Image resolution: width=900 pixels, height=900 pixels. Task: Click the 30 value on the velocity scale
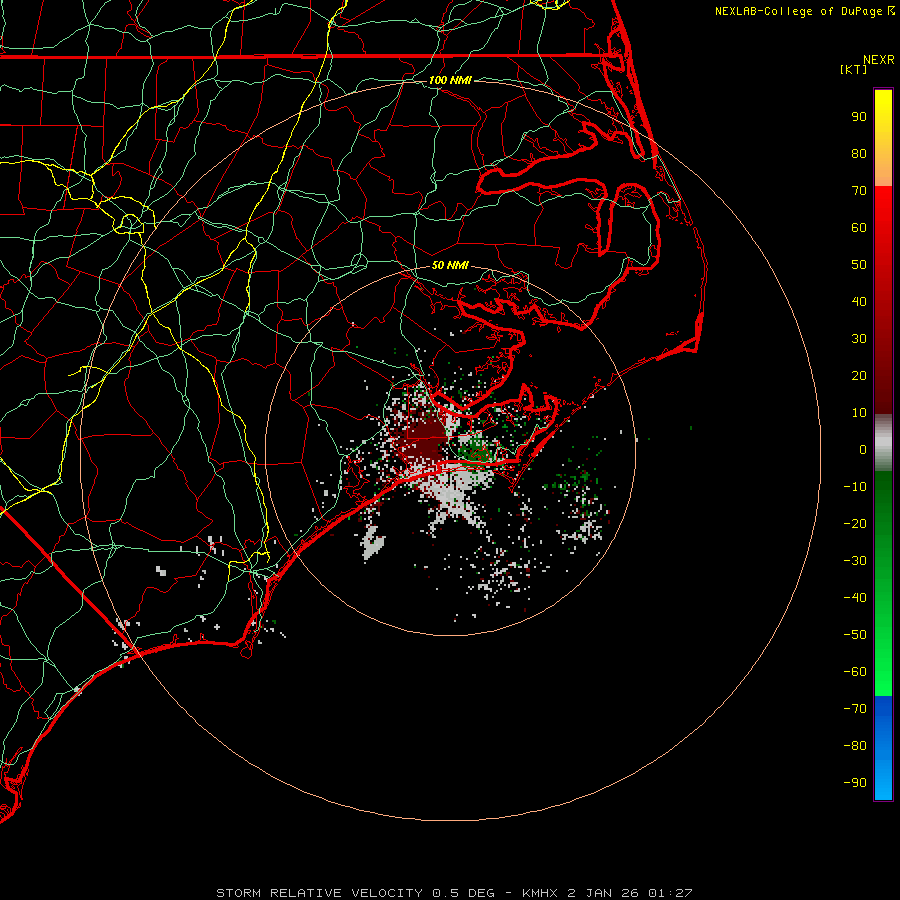(859, 339)
